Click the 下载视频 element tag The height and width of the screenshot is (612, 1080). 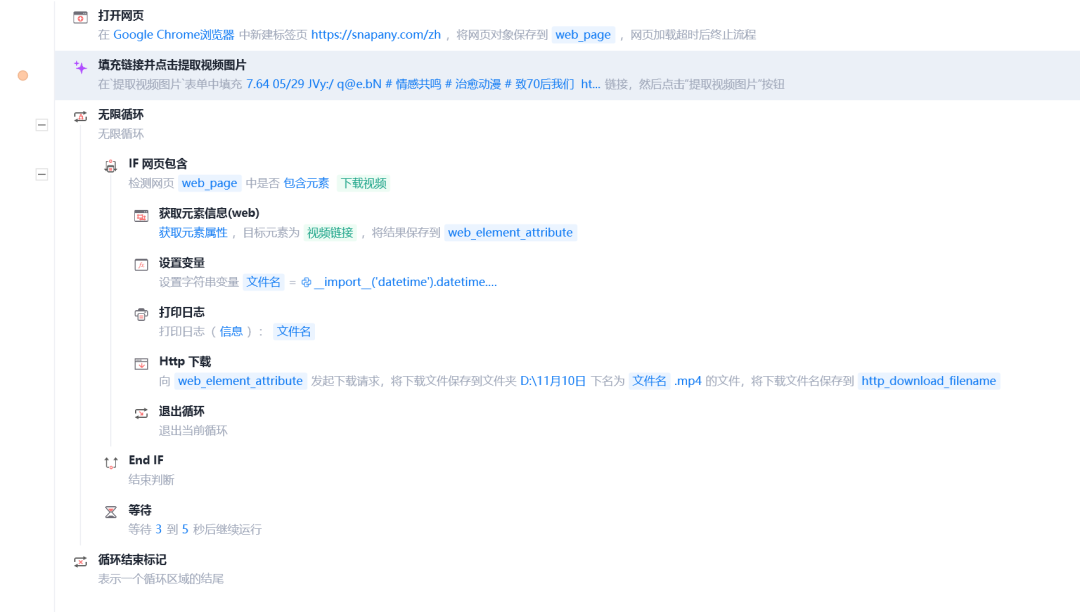pyautogui.click(x=364, y=183)
